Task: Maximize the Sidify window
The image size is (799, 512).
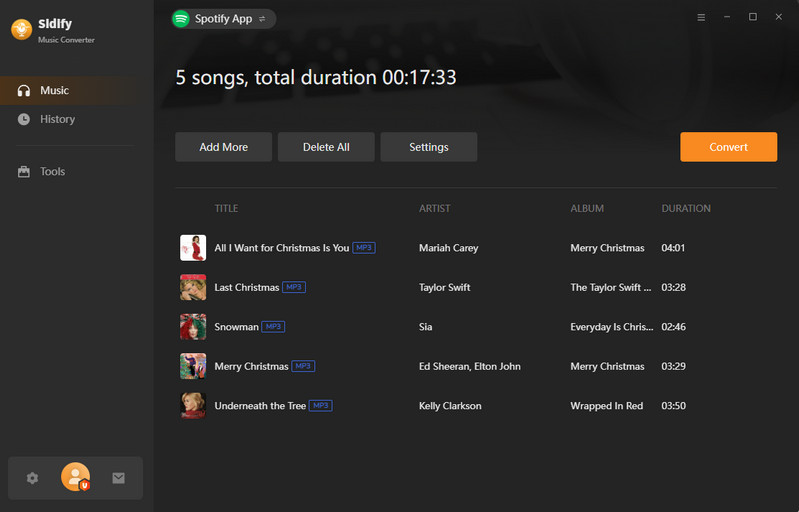Action: [753, 17]
